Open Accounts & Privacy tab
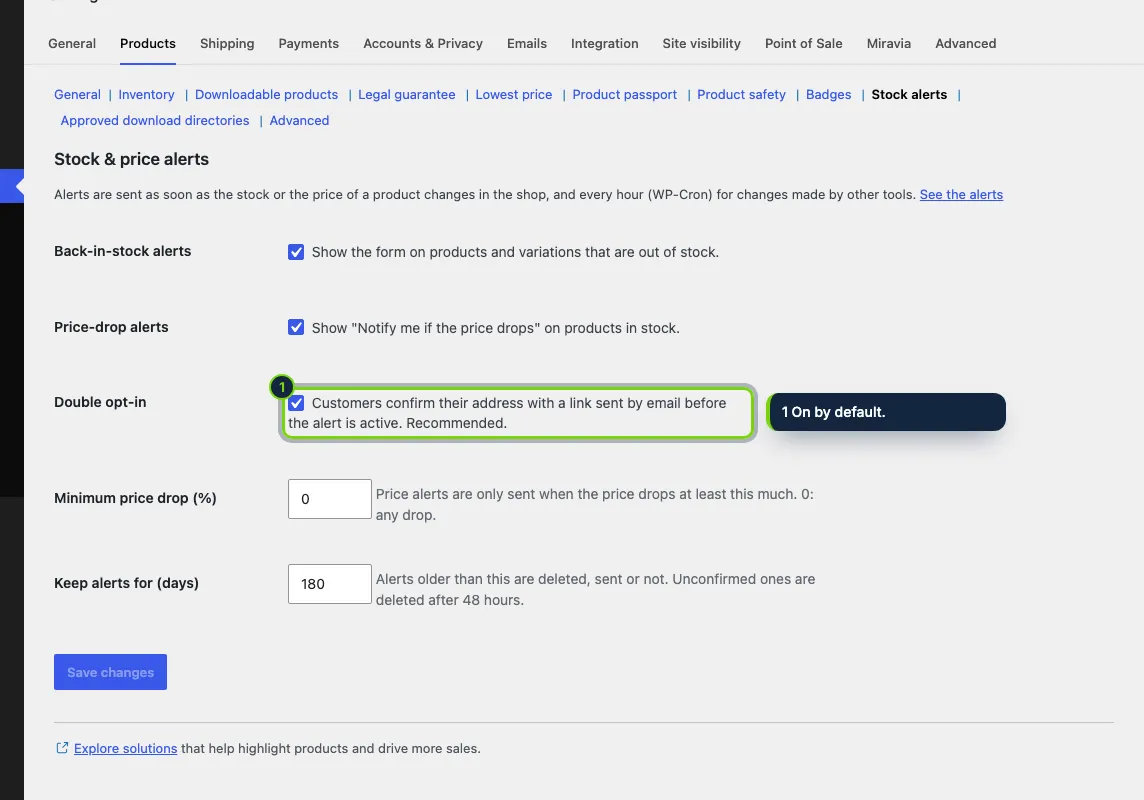 423,44
